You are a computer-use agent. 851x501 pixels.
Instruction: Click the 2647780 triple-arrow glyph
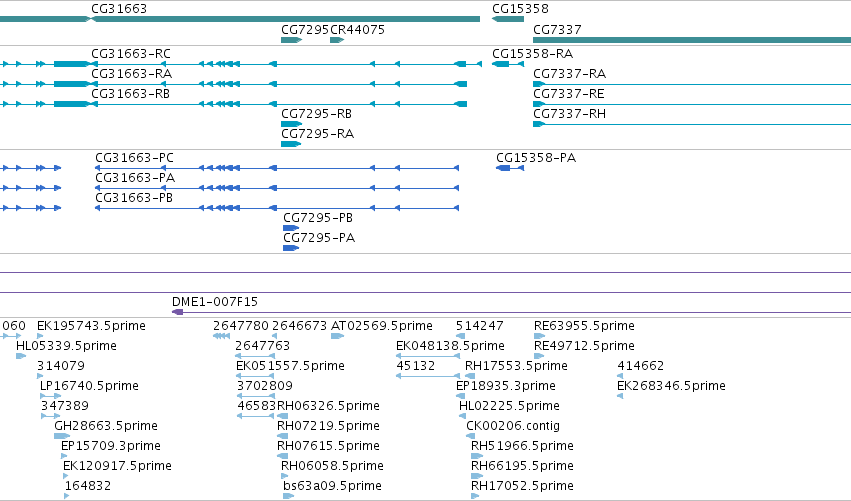[221, 337]
